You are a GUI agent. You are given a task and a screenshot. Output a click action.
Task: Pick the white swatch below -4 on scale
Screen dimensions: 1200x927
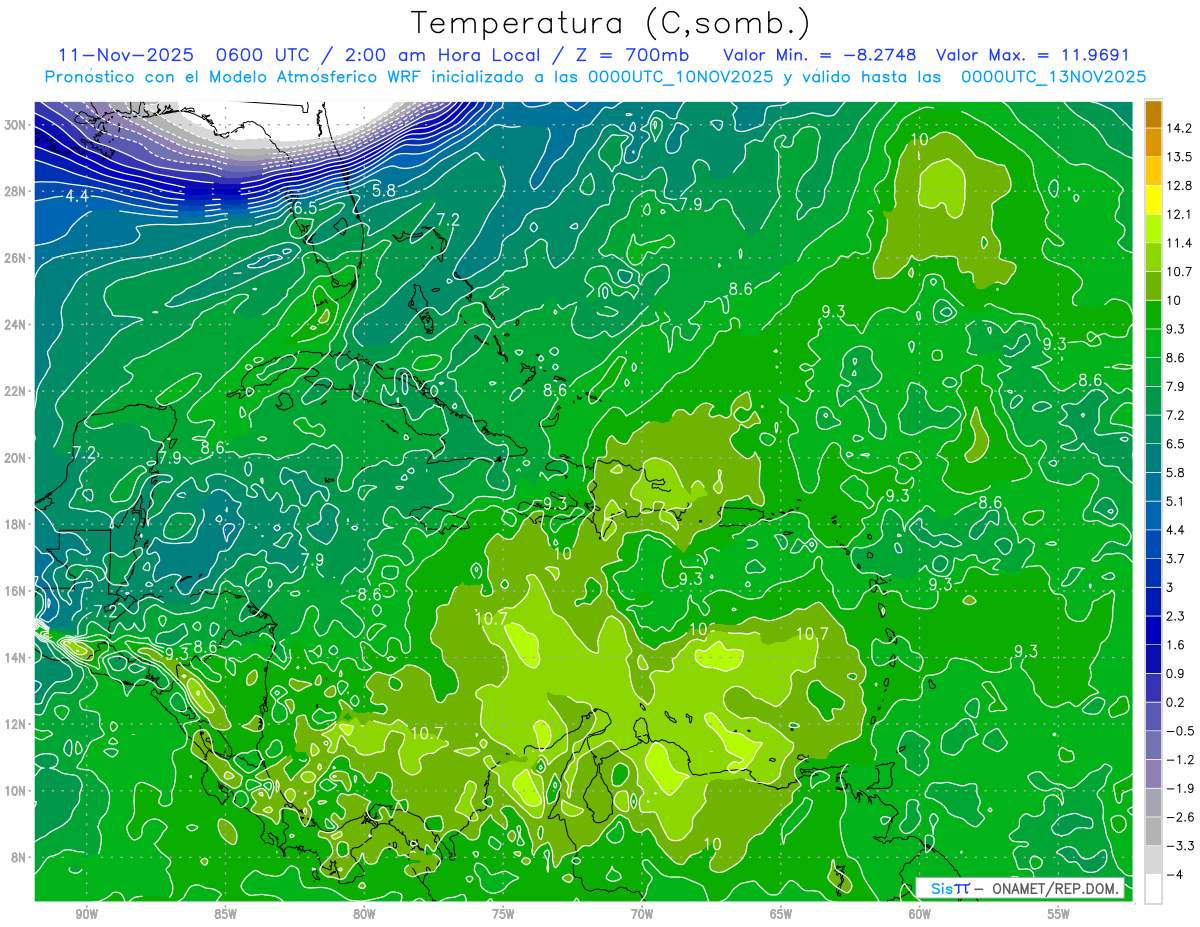pyautogui.click(x=1153, y=889)
